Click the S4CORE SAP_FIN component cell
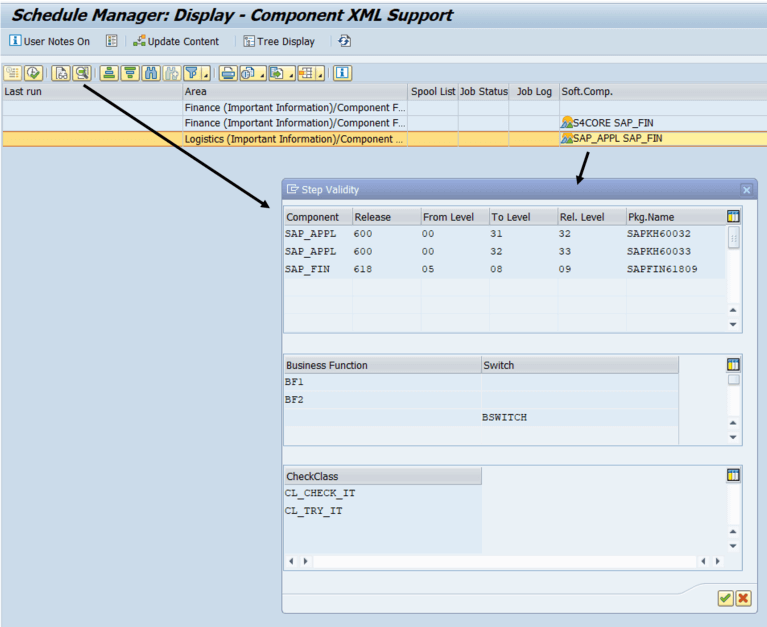767x627 pixels. (663, 123)
